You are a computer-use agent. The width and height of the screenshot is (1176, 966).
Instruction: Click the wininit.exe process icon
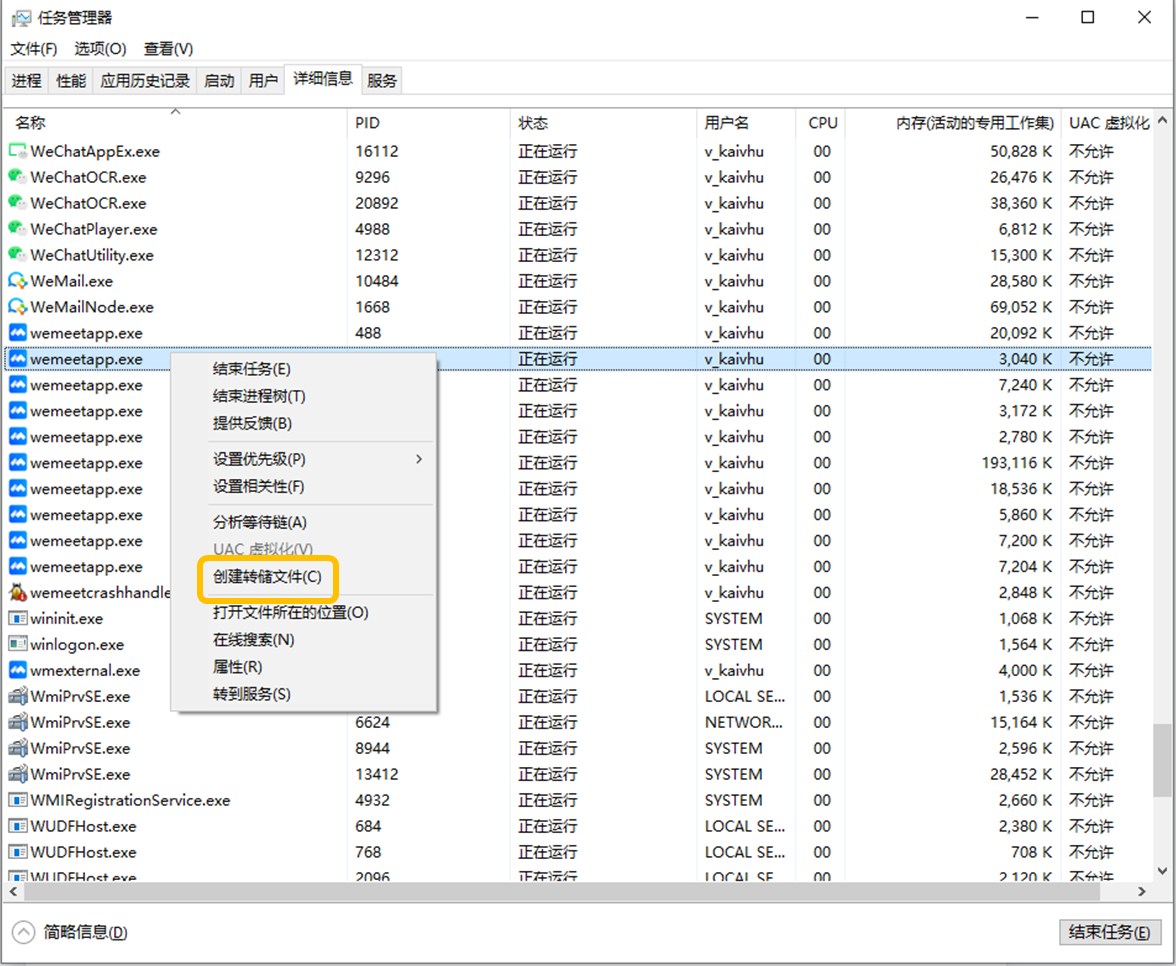(x=17, y=618)
